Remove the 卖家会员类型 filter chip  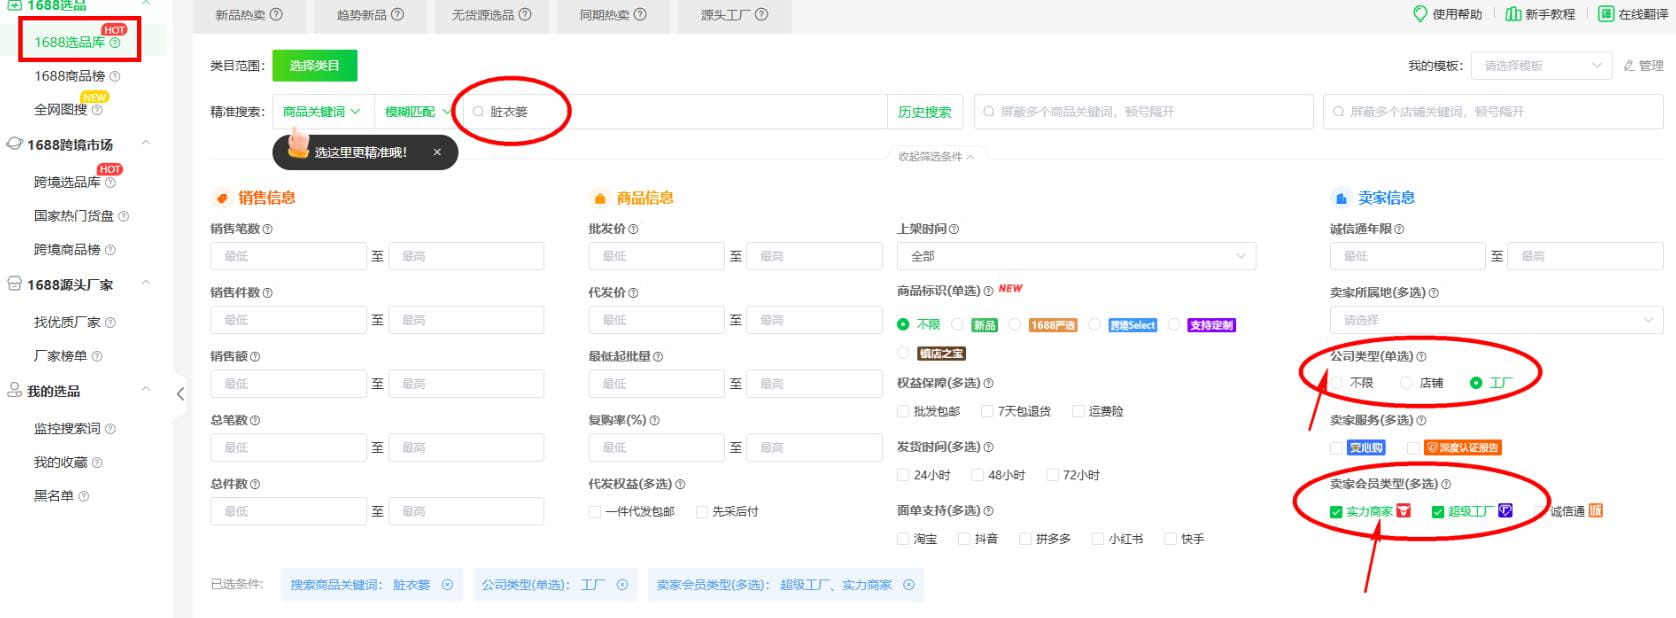[909, 585]
